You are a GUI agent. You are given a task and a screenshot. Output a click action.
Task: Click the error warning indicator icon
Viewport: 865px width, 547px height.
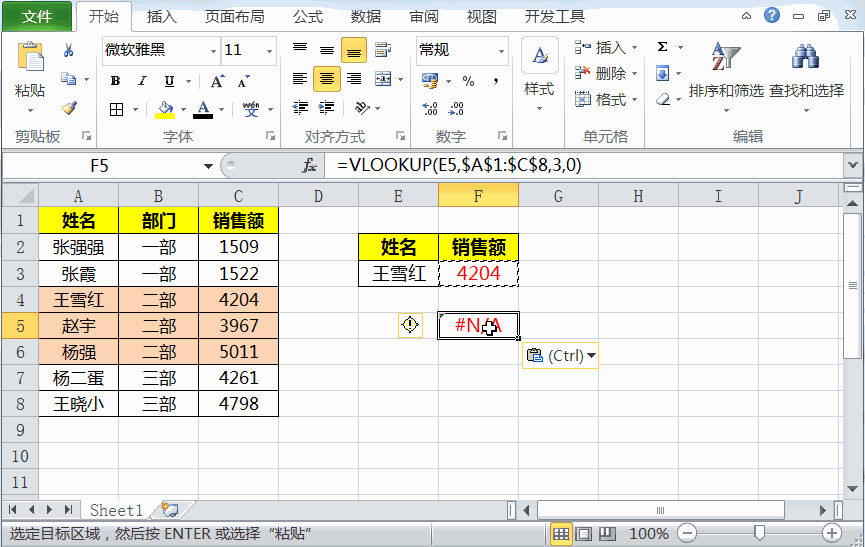pyautogui.click(x=410, y=325)
